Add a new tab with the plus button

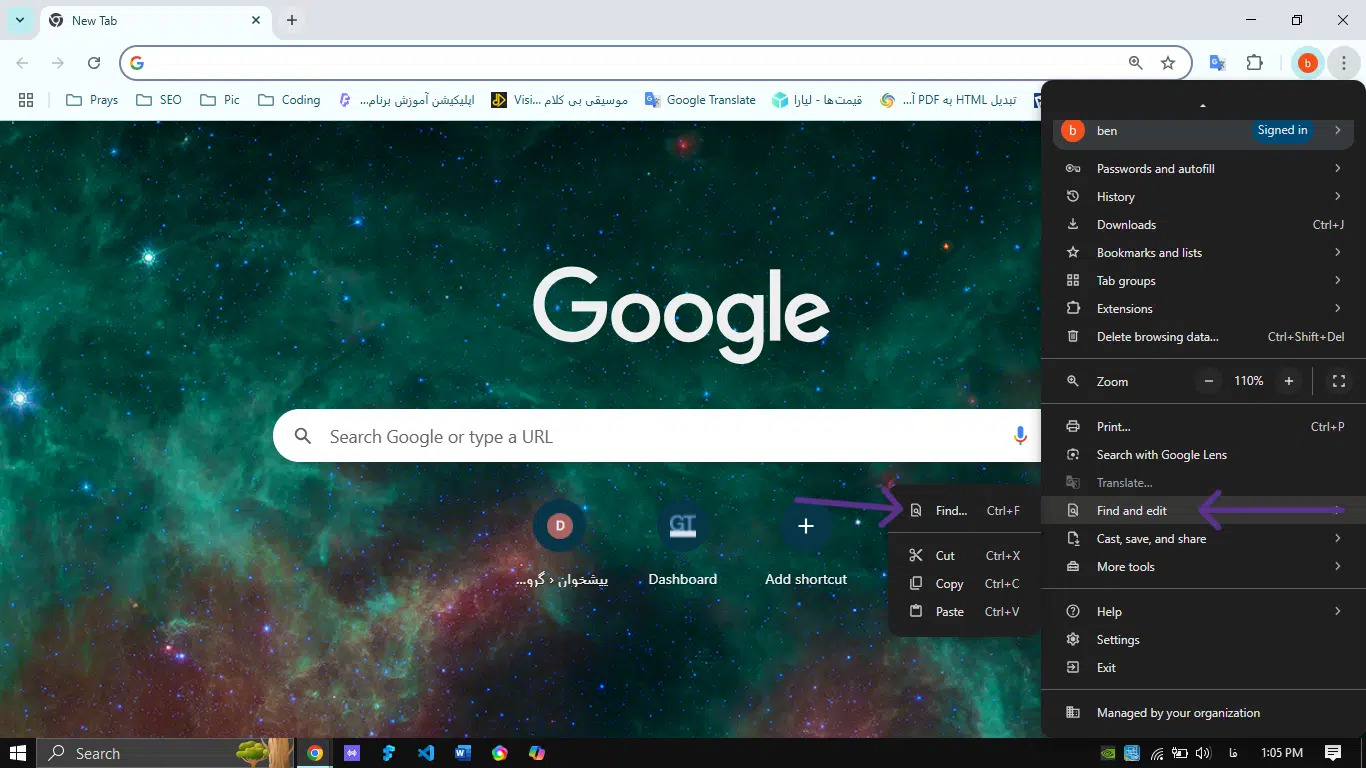[292, 20]
